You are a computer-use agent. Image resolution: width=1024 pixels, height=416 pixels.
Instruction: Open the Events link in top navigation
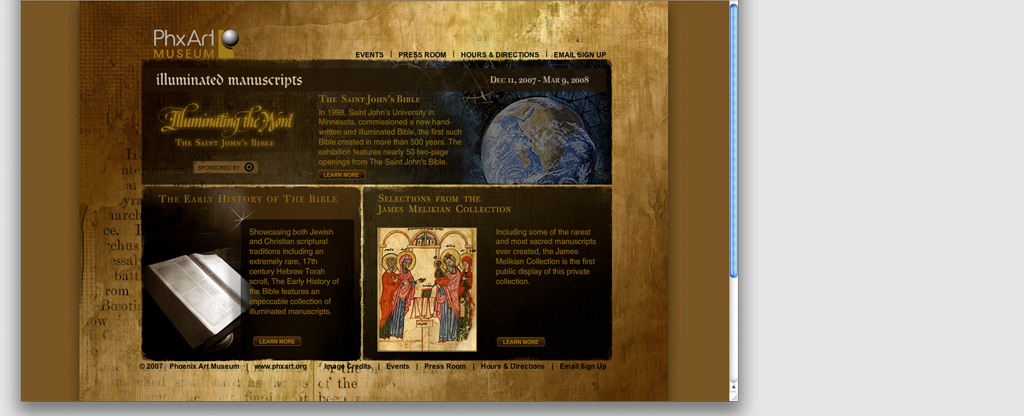point(370,55)
